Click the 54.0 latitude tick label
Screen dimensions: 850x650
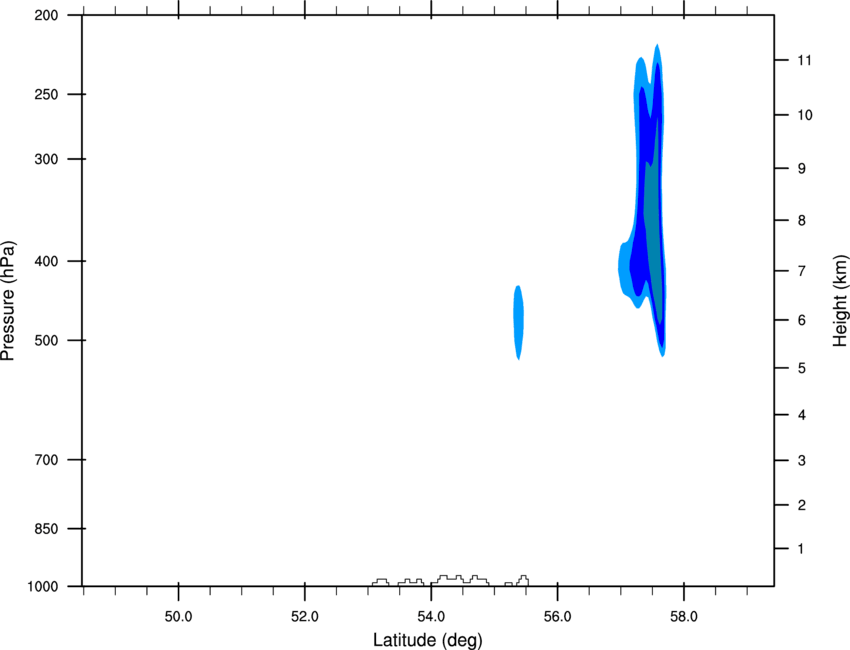point(431,617)
